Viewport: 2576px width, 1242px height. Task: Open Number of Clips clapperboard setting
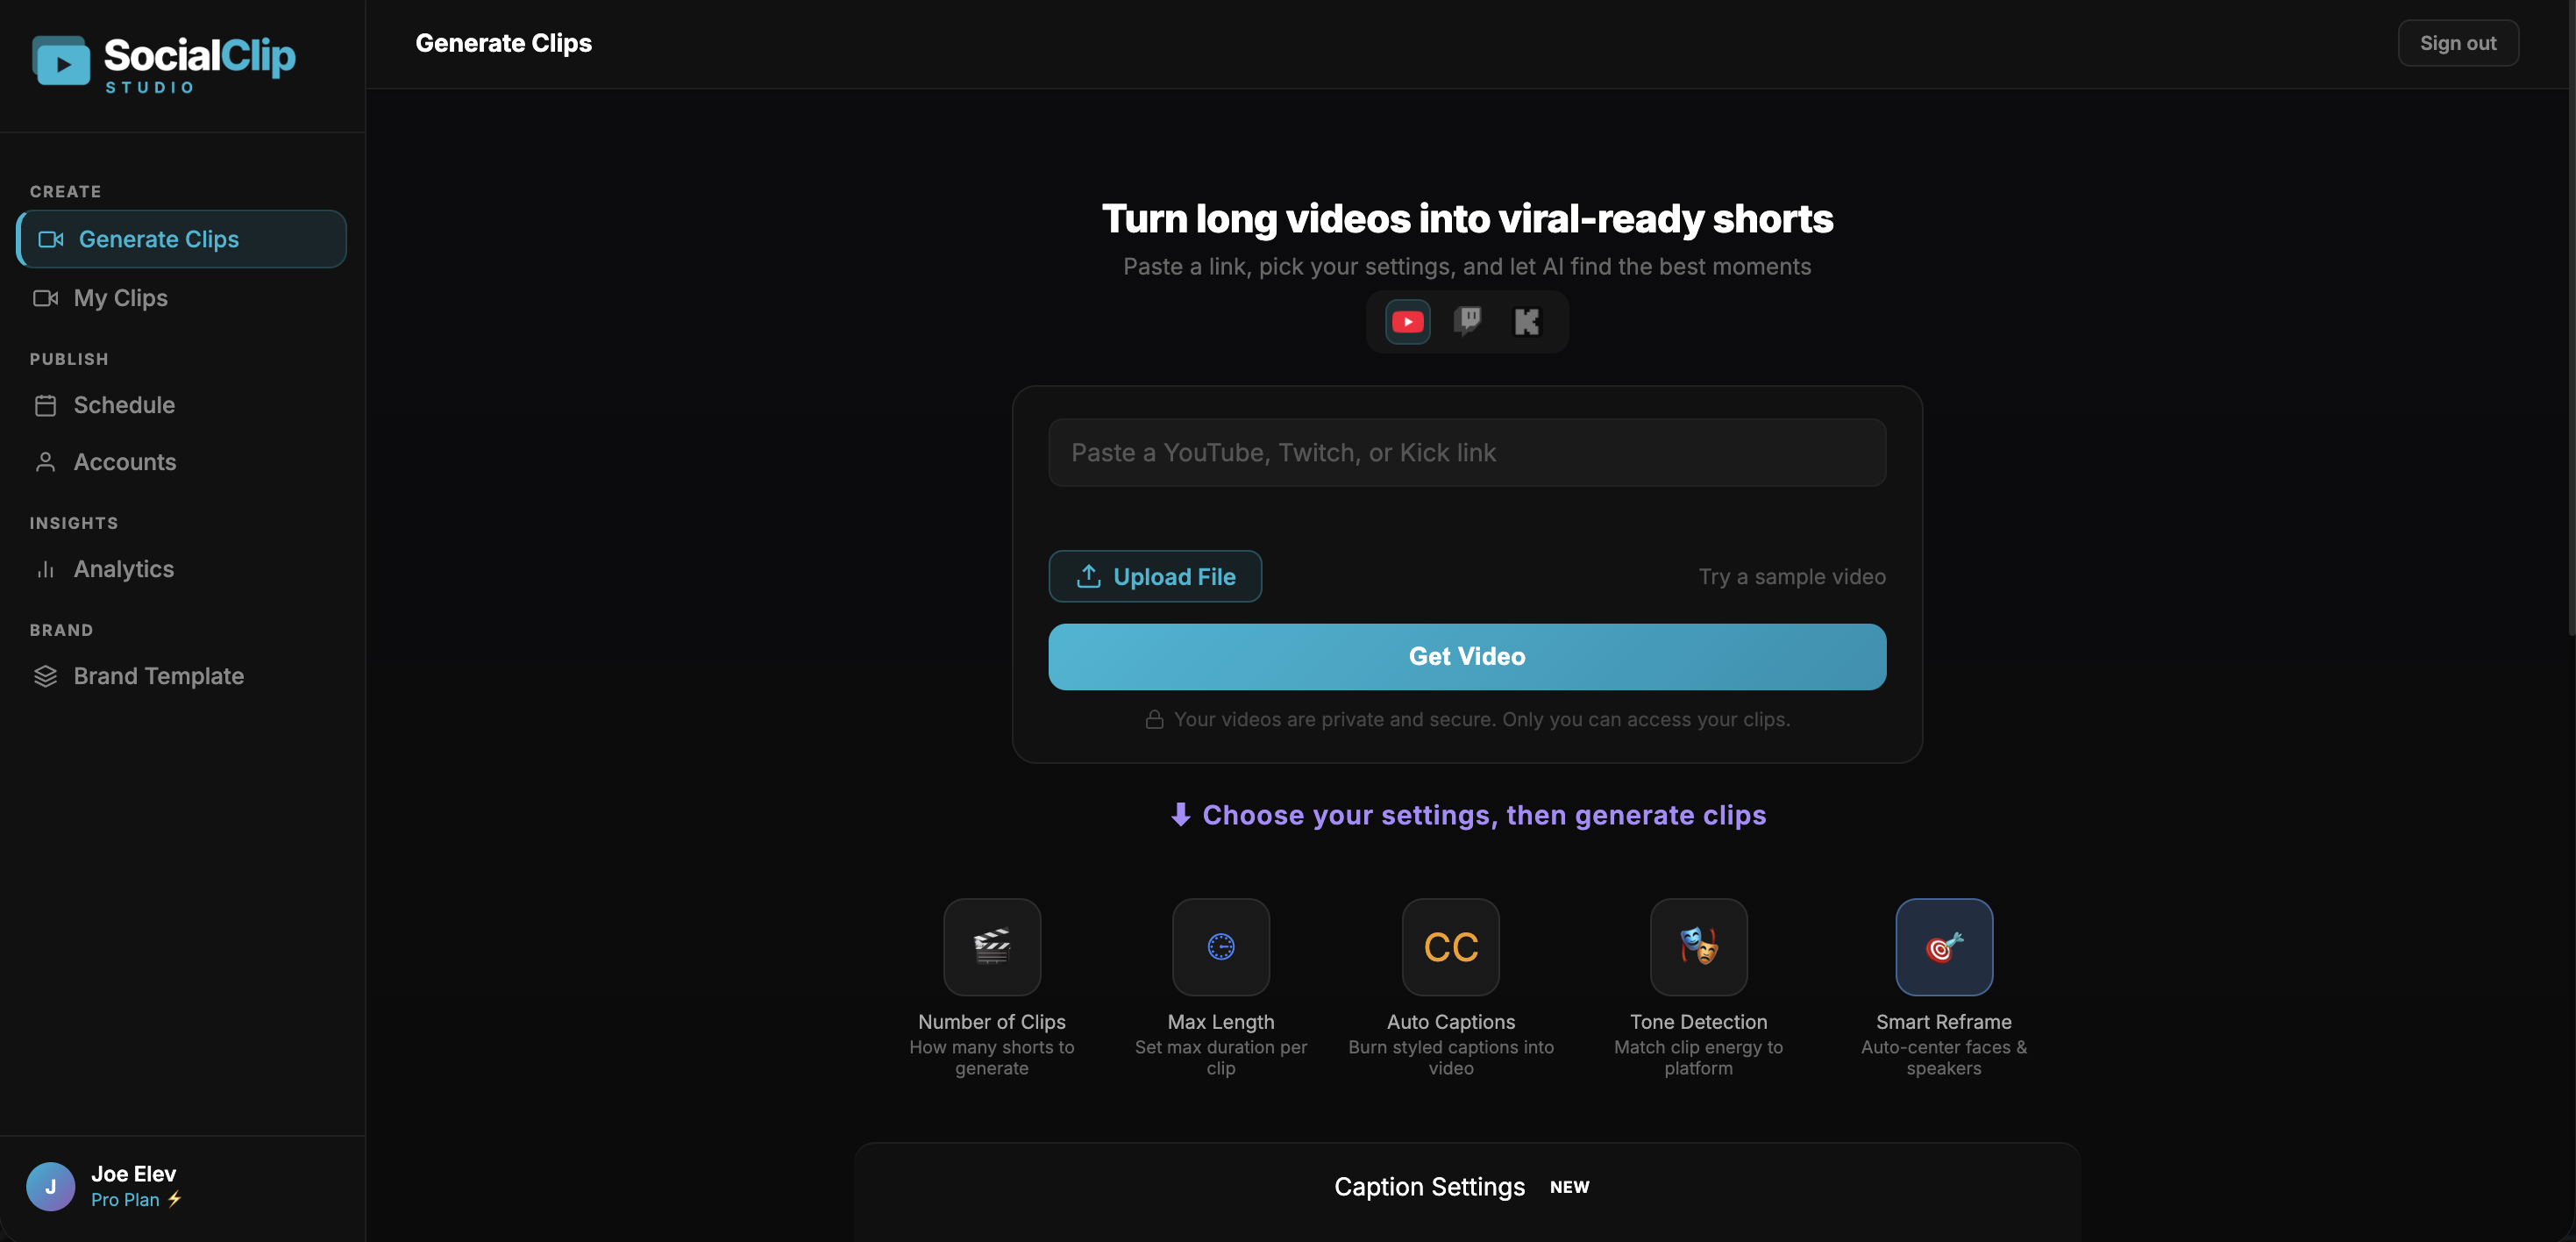(x=992, y=947)
